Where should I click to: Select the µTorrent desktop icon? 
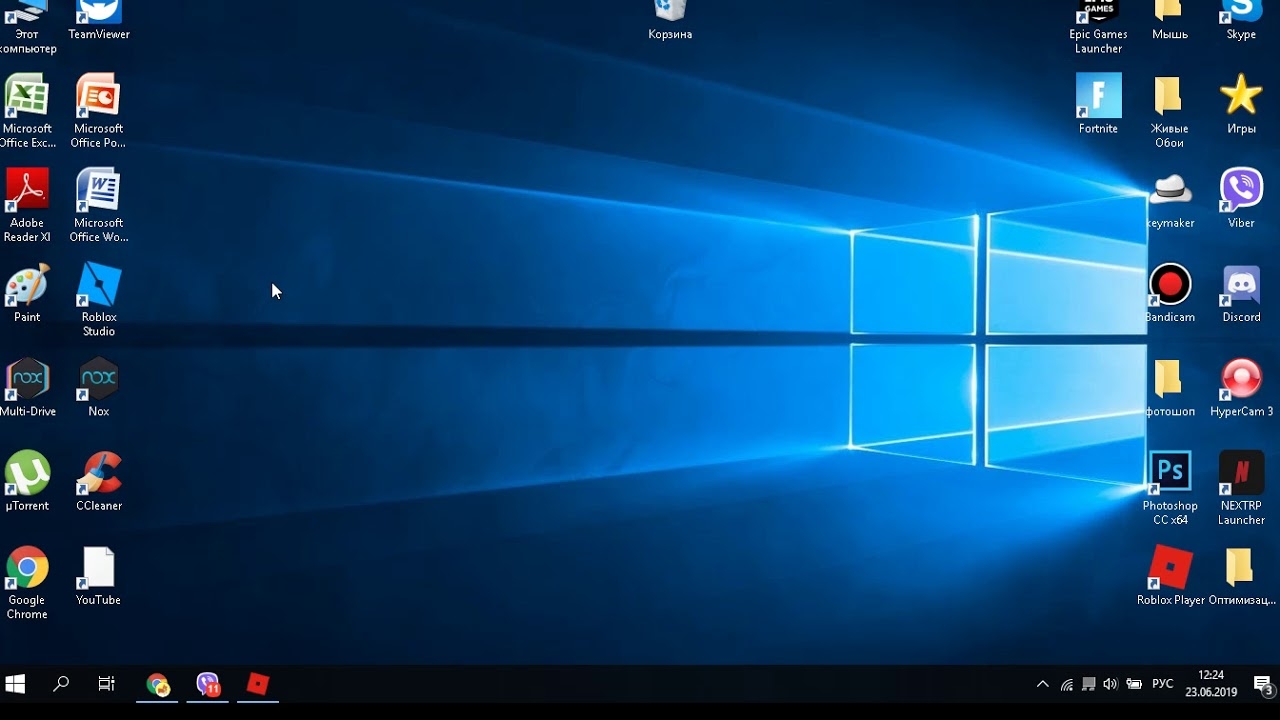pyautogui.click(x=27, y=481)
